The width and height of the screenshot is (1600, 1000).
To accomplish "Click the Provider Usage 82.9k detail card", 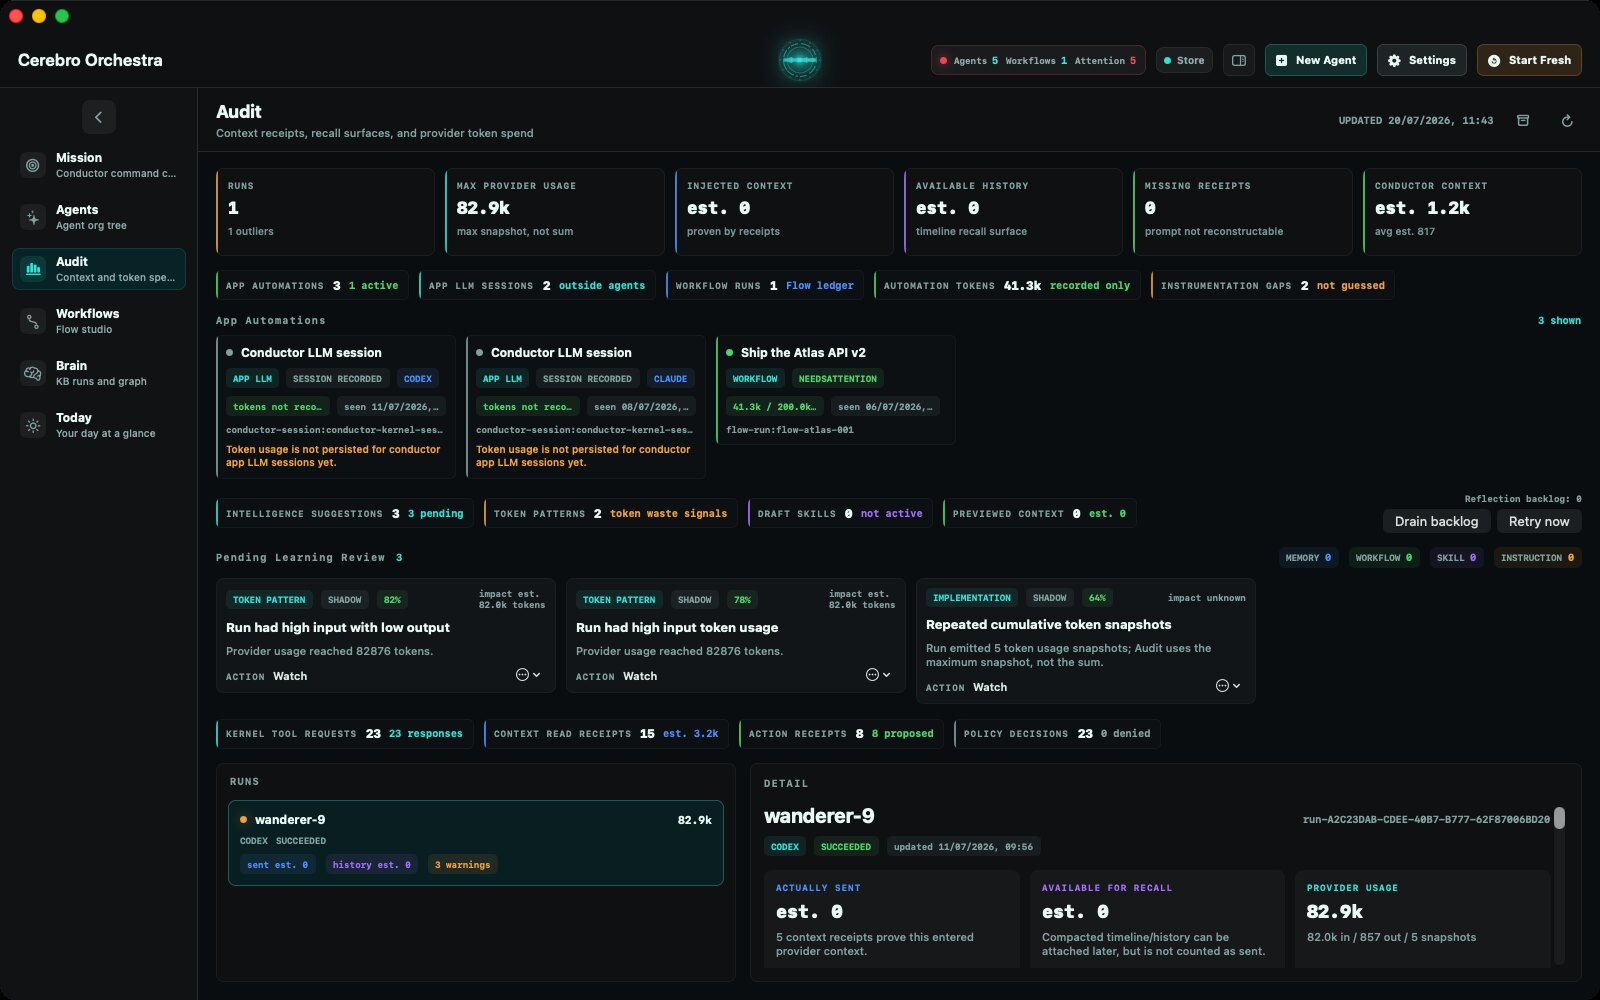I will (1422, 918).
